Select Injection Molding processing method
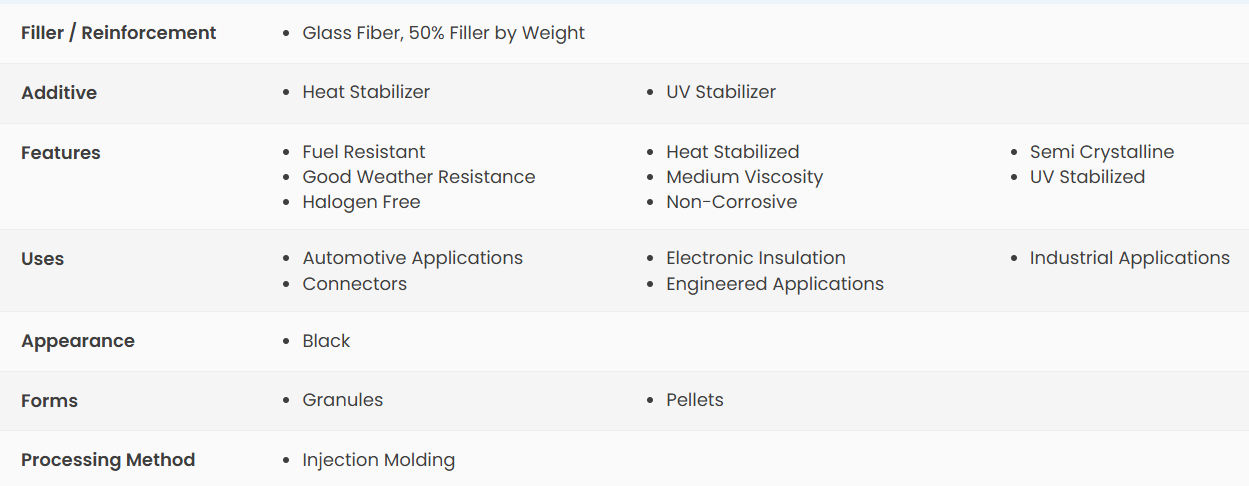This screenshot has height=486, width=1249. tap(379, 460)
